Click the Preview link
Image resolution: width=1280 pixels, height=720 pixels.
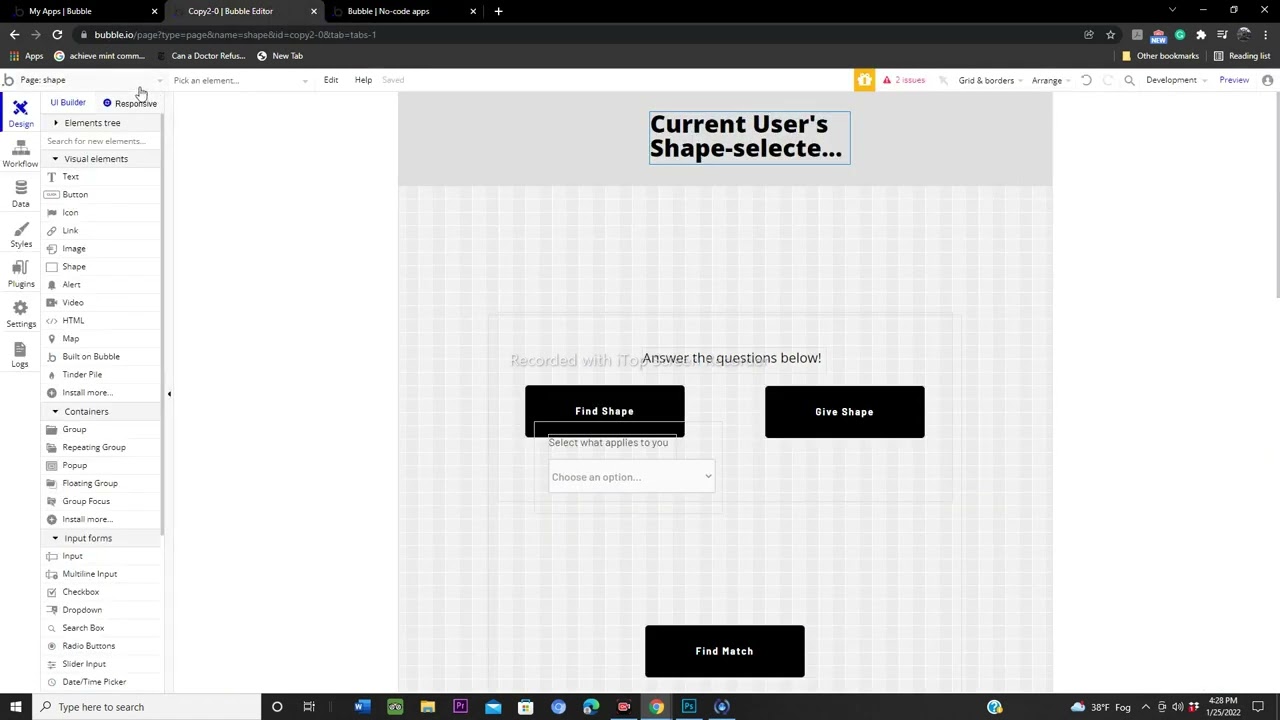point(1234,80)
